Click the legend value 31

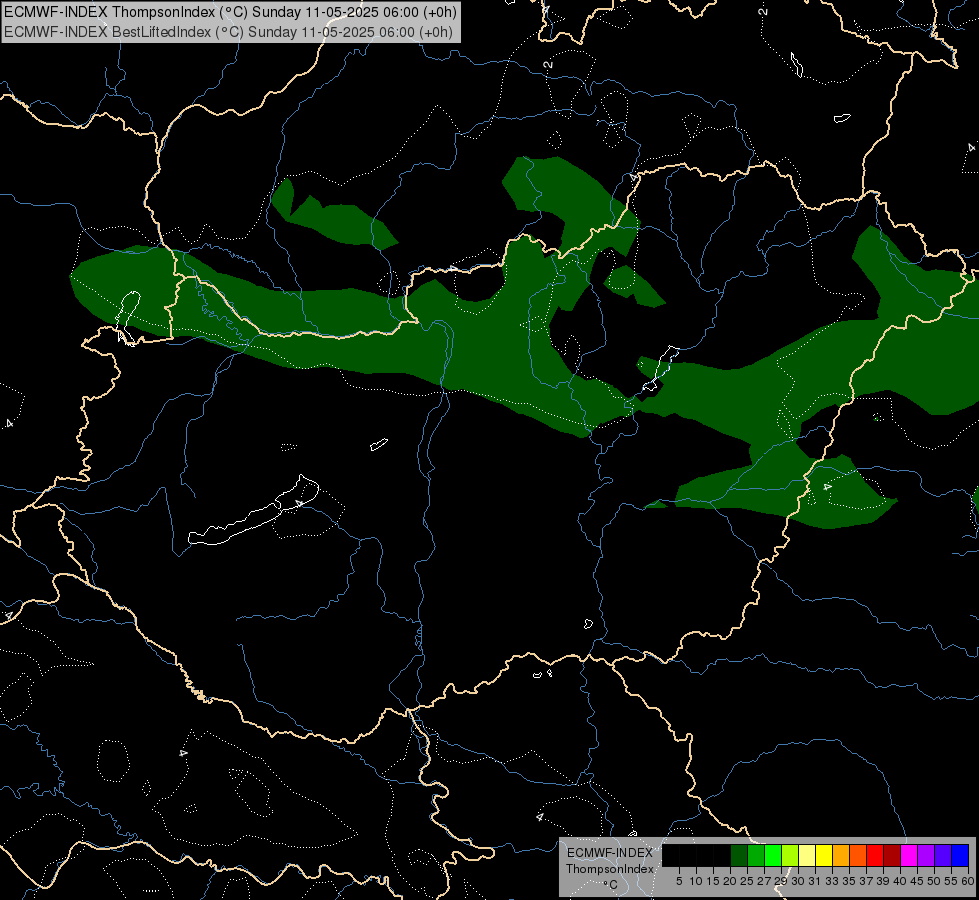click(815, 881)
